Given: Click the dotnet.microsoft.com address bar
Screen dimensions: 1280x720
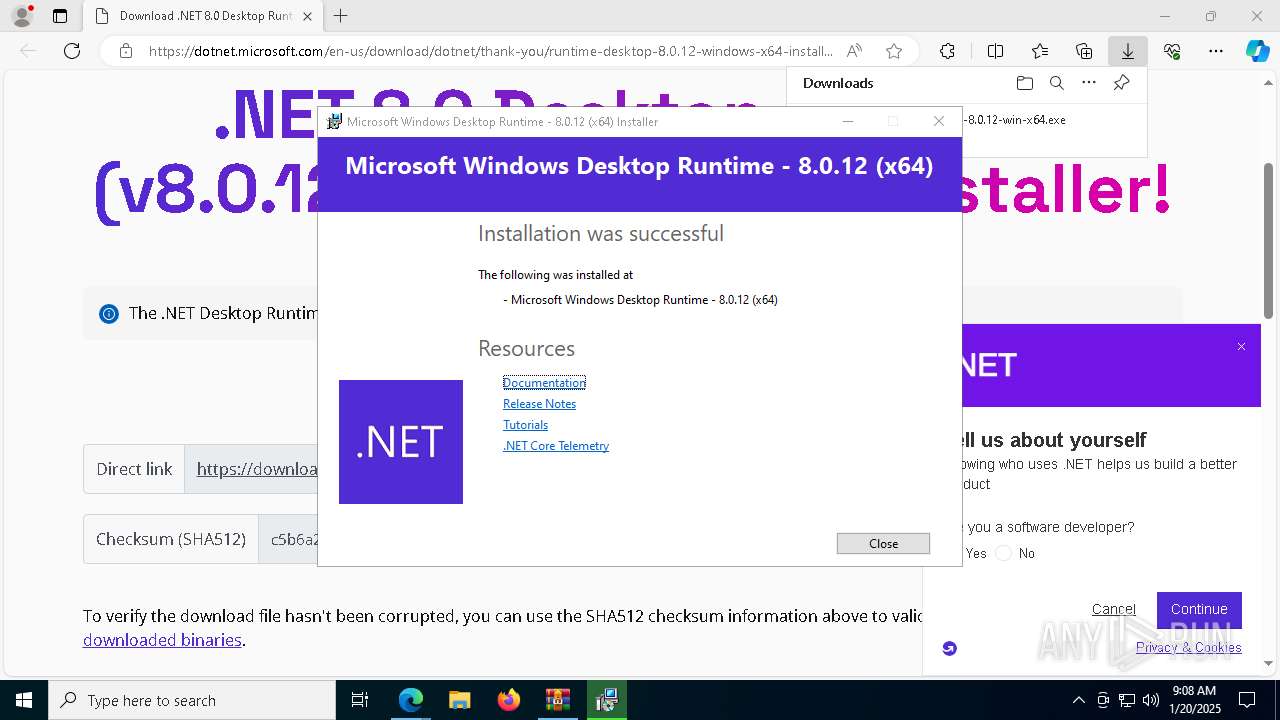Looking at the screenshot, I should (490, 51).
